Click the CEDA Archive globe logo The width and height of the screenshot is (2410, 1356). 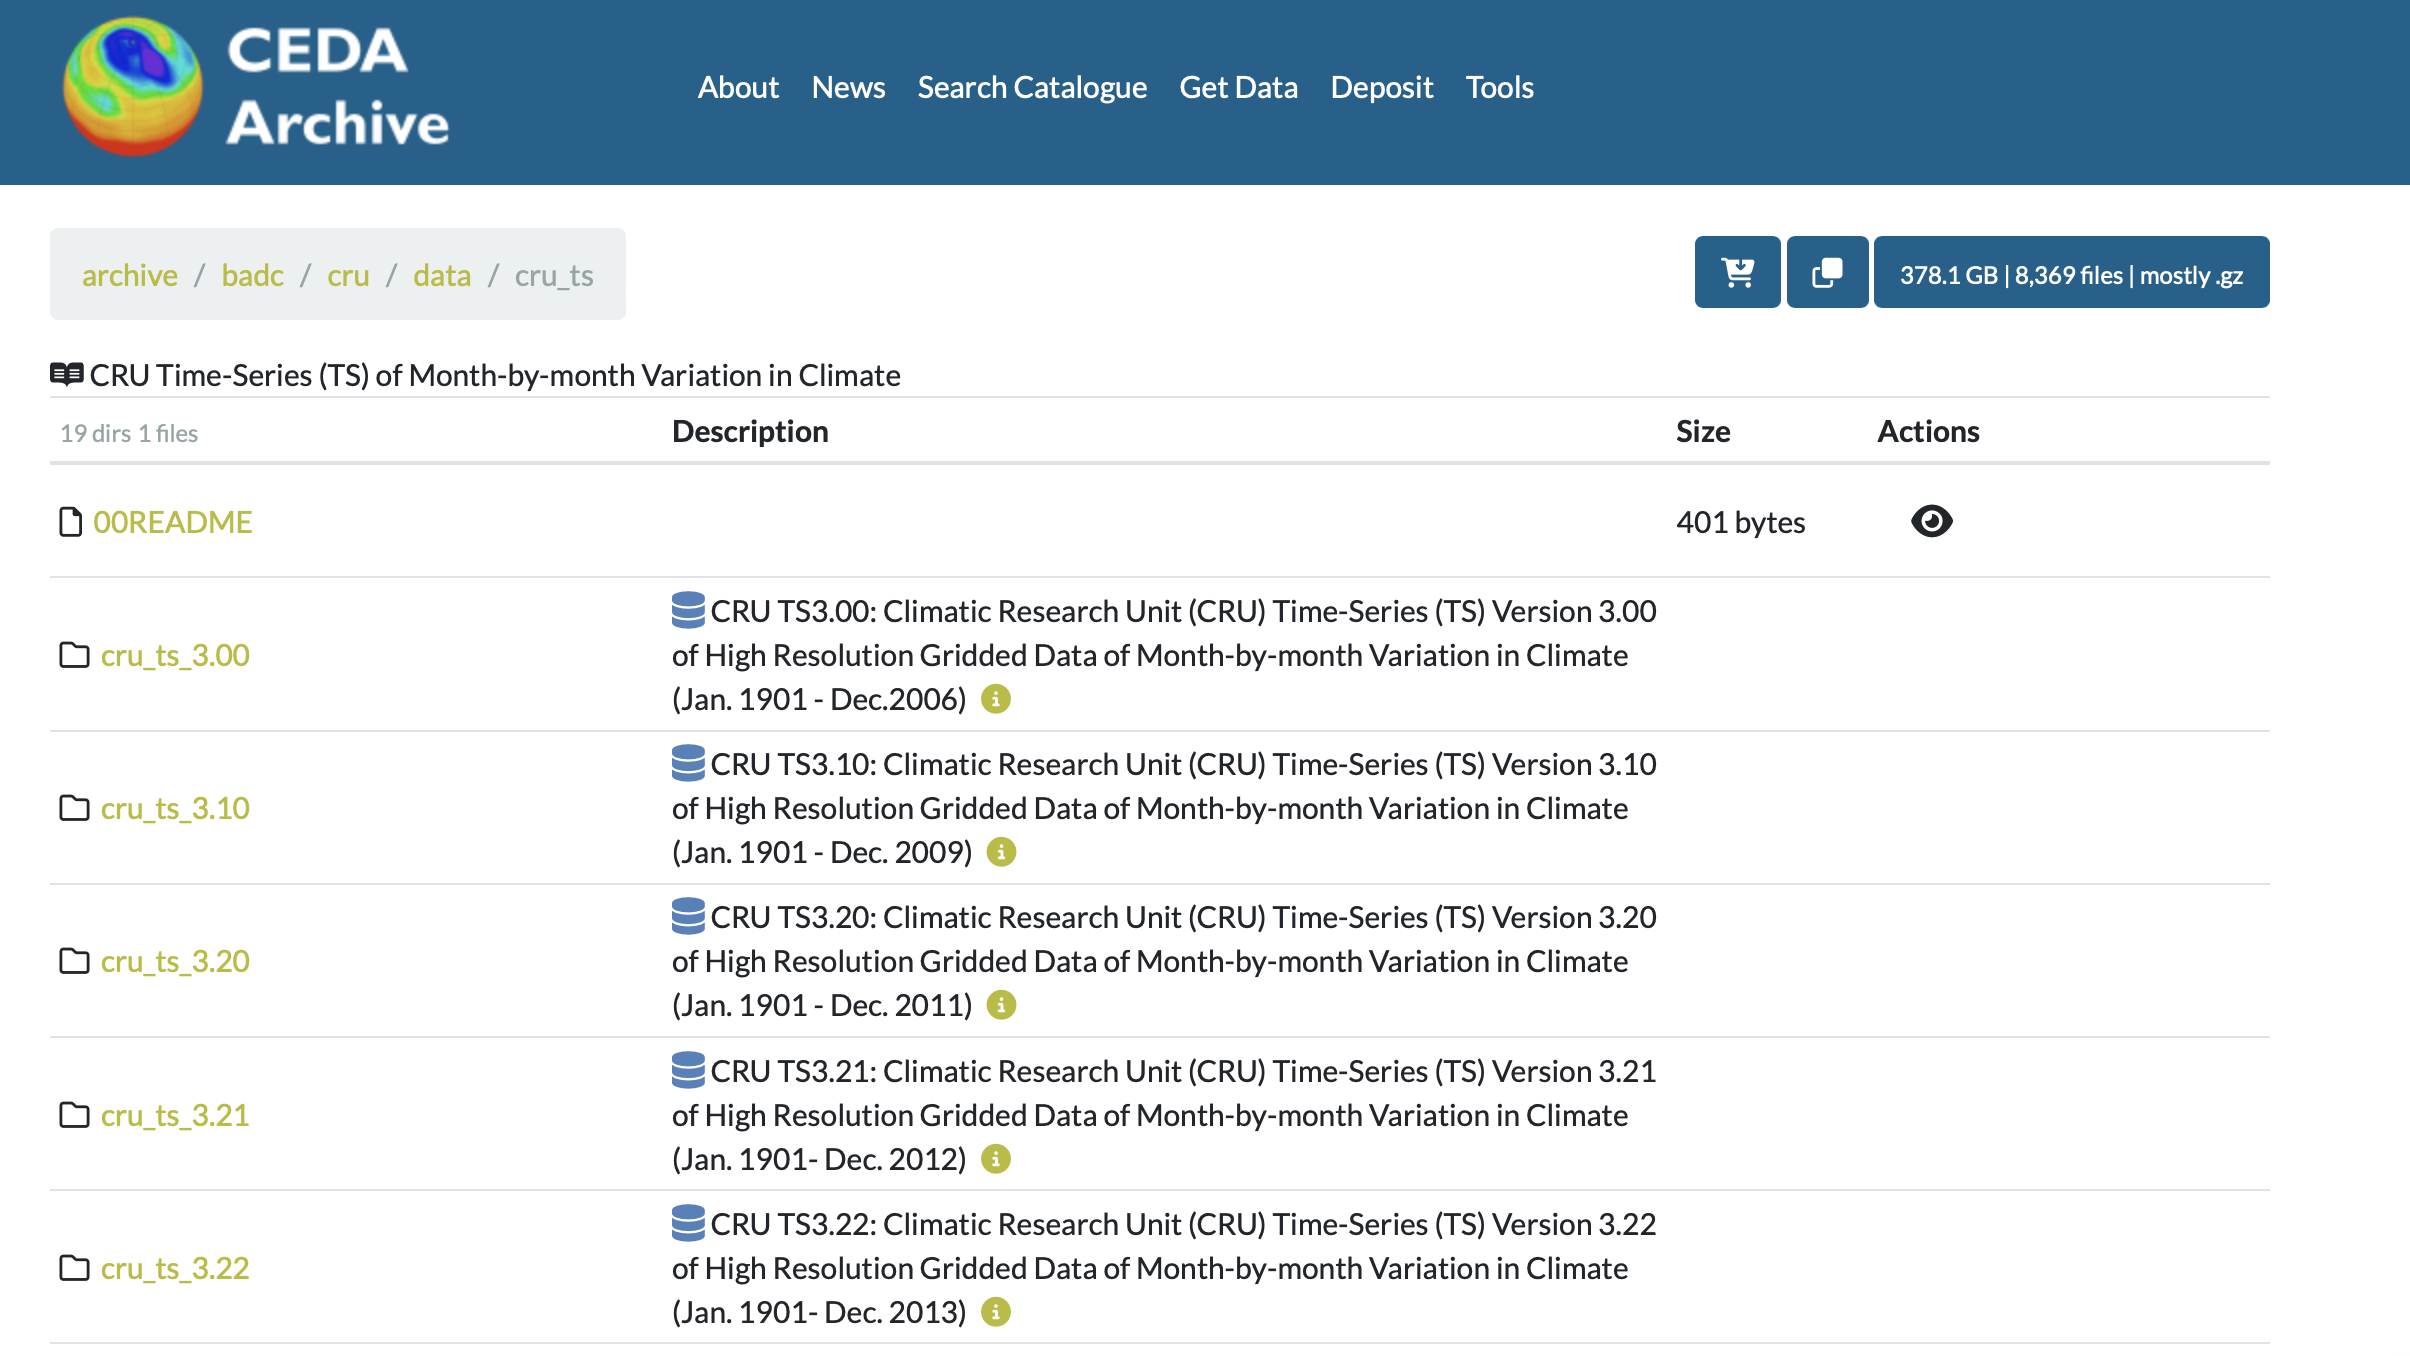pyautogui.click(x=132, y=87)
